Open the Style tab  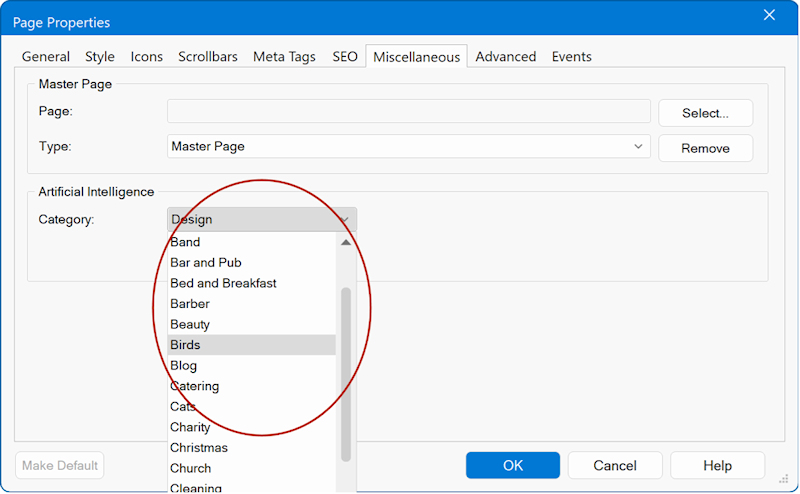(x=99, y=57)
